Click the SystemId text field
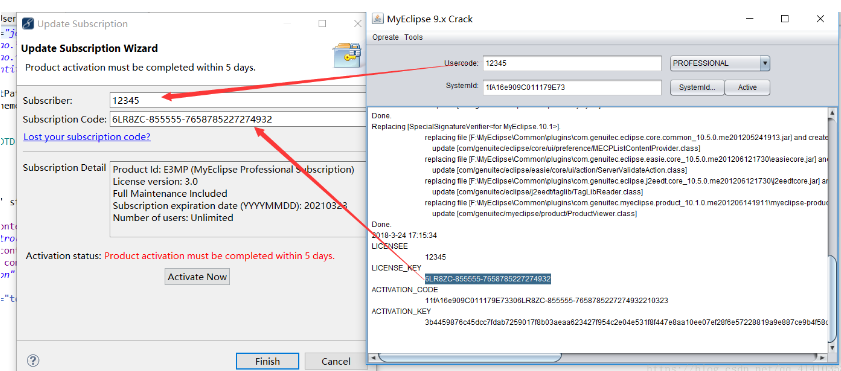 (572, 87)
